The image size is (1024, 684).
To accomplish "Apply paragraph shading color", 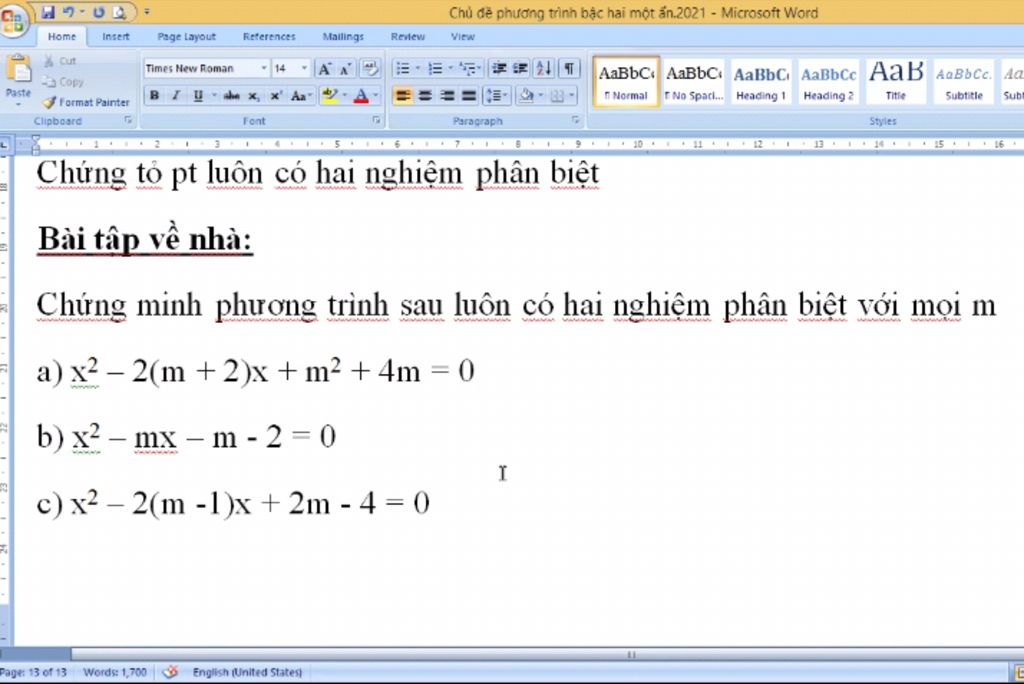I will point(526,96).
